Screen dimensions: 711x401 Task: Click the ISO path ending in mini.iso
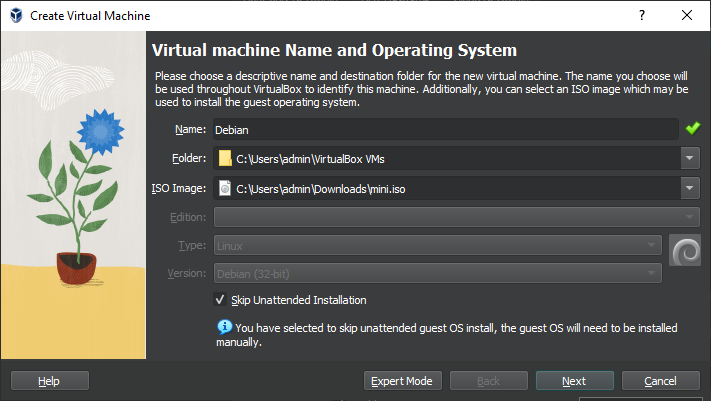coord(321,189)
